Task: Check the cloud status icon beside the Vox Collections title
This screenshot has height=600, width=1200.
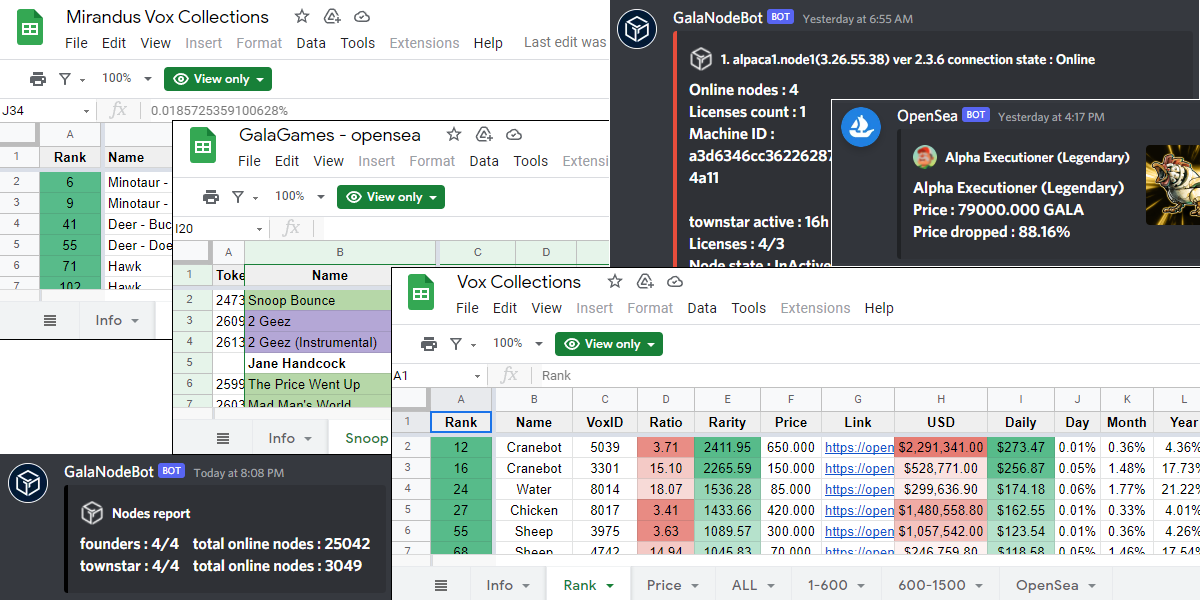Action: point(674,282)
